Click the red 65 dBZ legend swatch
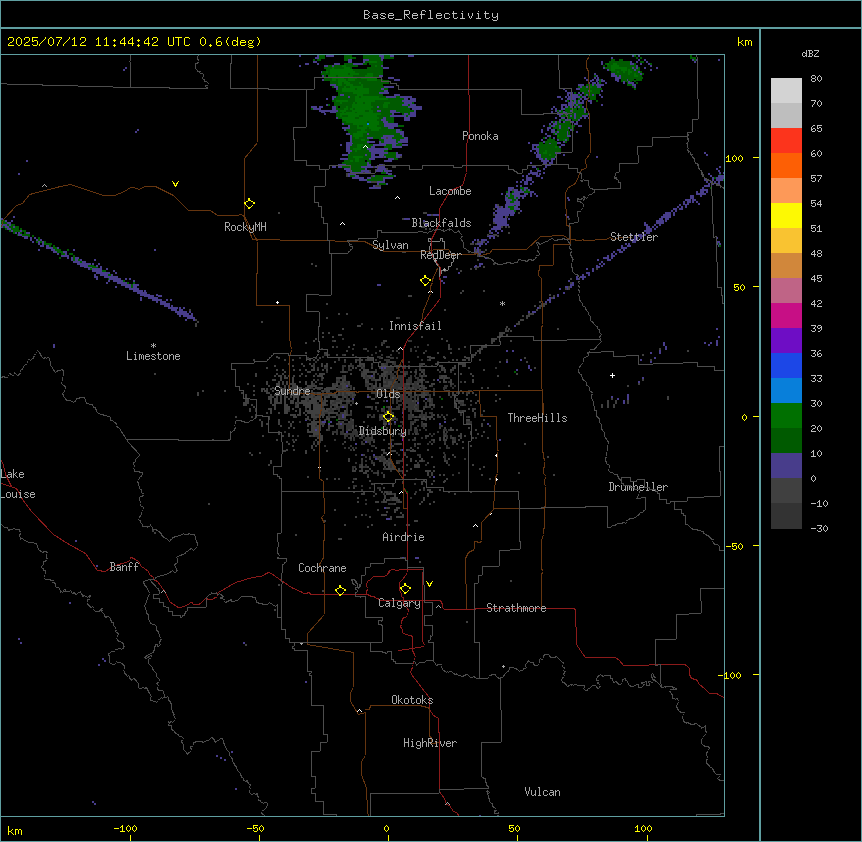Image resolution: width=862 pixels, height=842 pixels. point(786,140)
